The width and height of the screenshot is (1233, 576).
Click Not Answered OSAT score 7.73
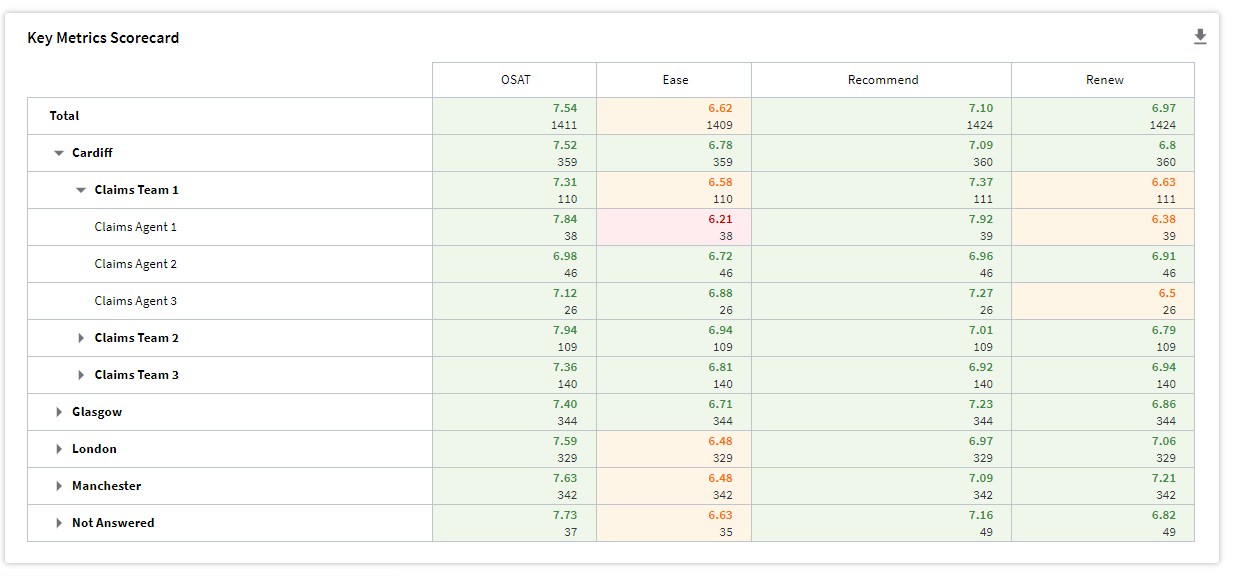click(565, 515)
